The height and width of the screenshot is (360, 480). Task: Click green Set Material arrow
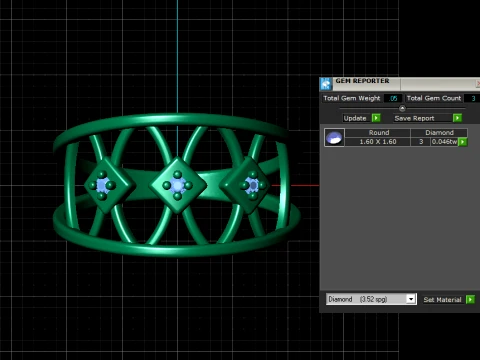click(470, 299)
